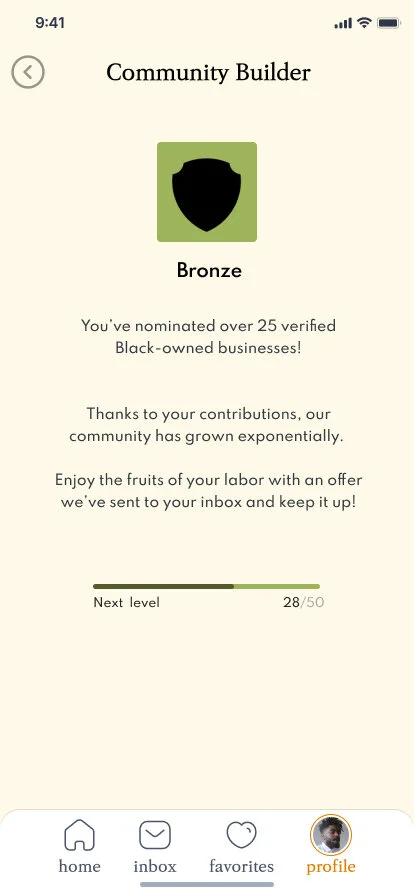Viewport: 414px width, 896px height.
Task: Tap the 28/50 progress count
Action: click(304, 602)
